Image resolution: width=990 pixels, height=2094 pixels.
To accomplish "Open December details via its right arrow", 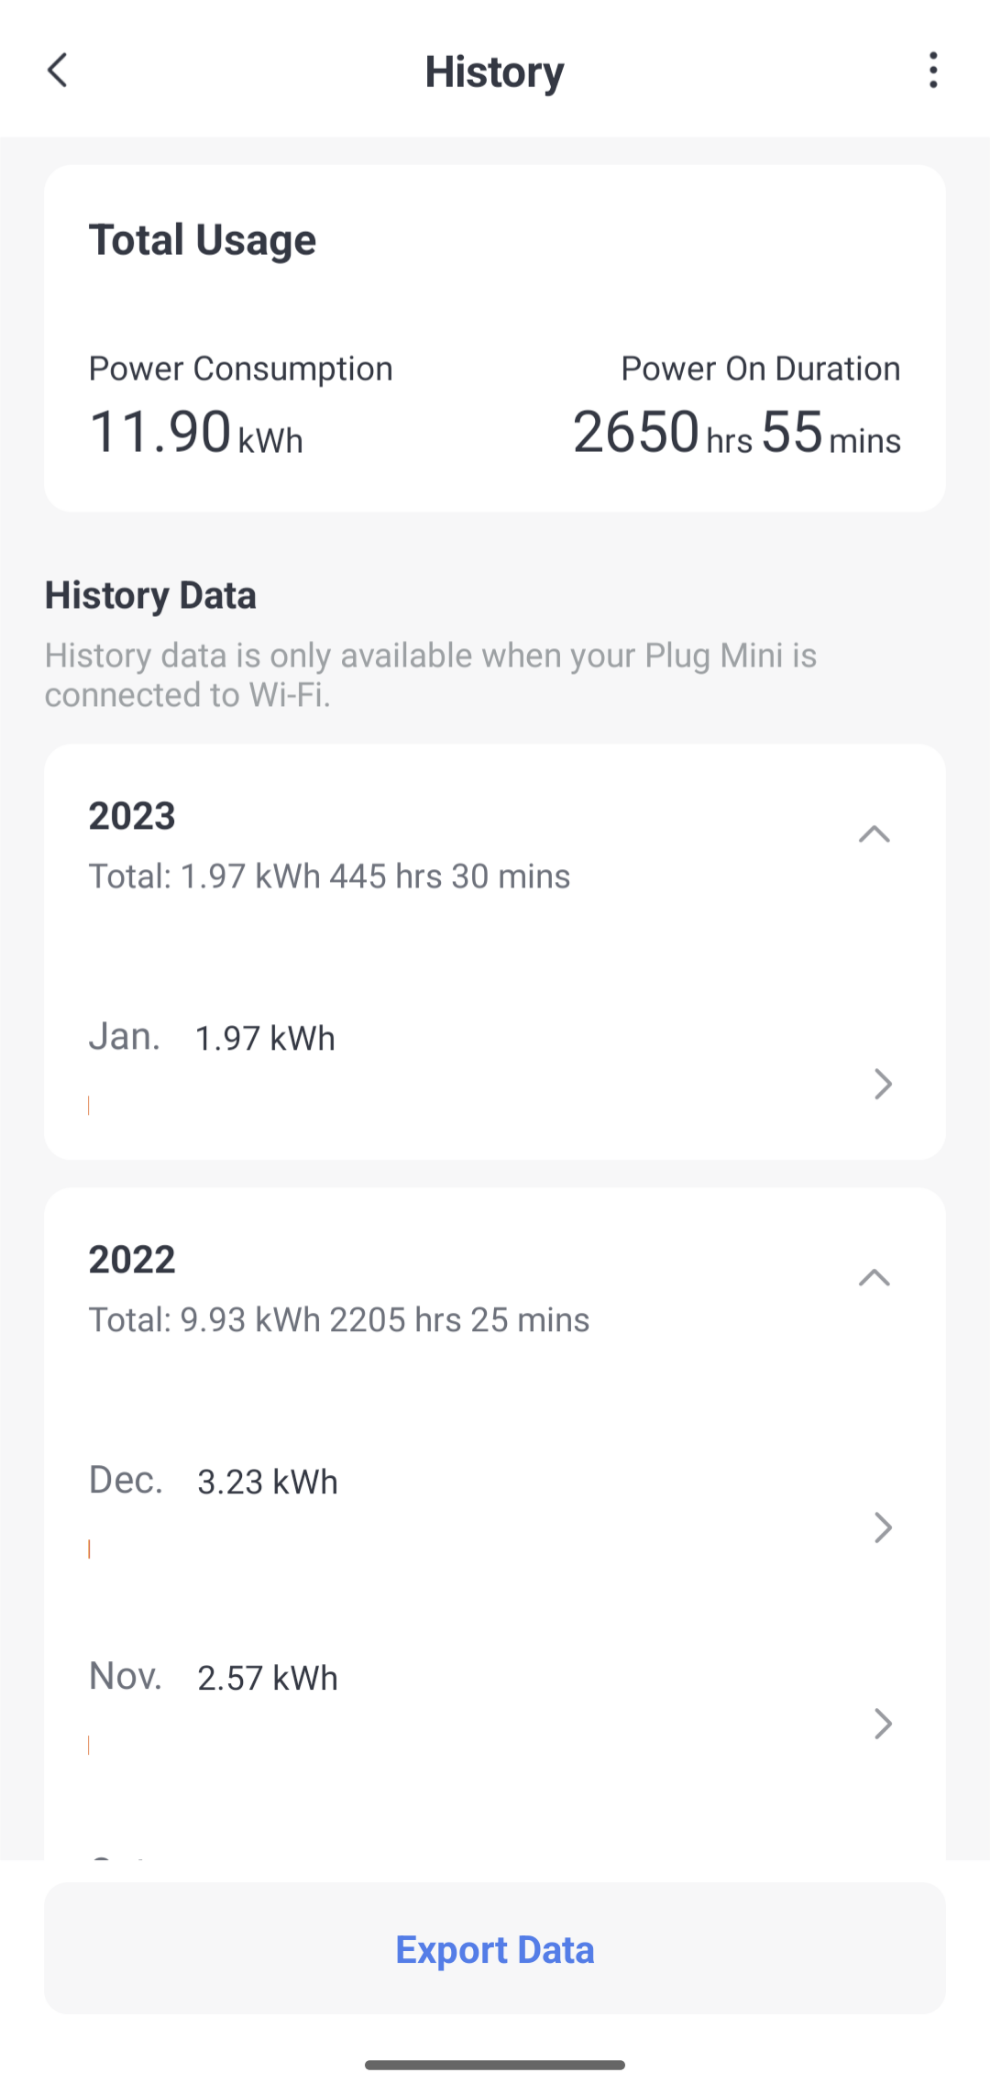I will point(882,1527).
